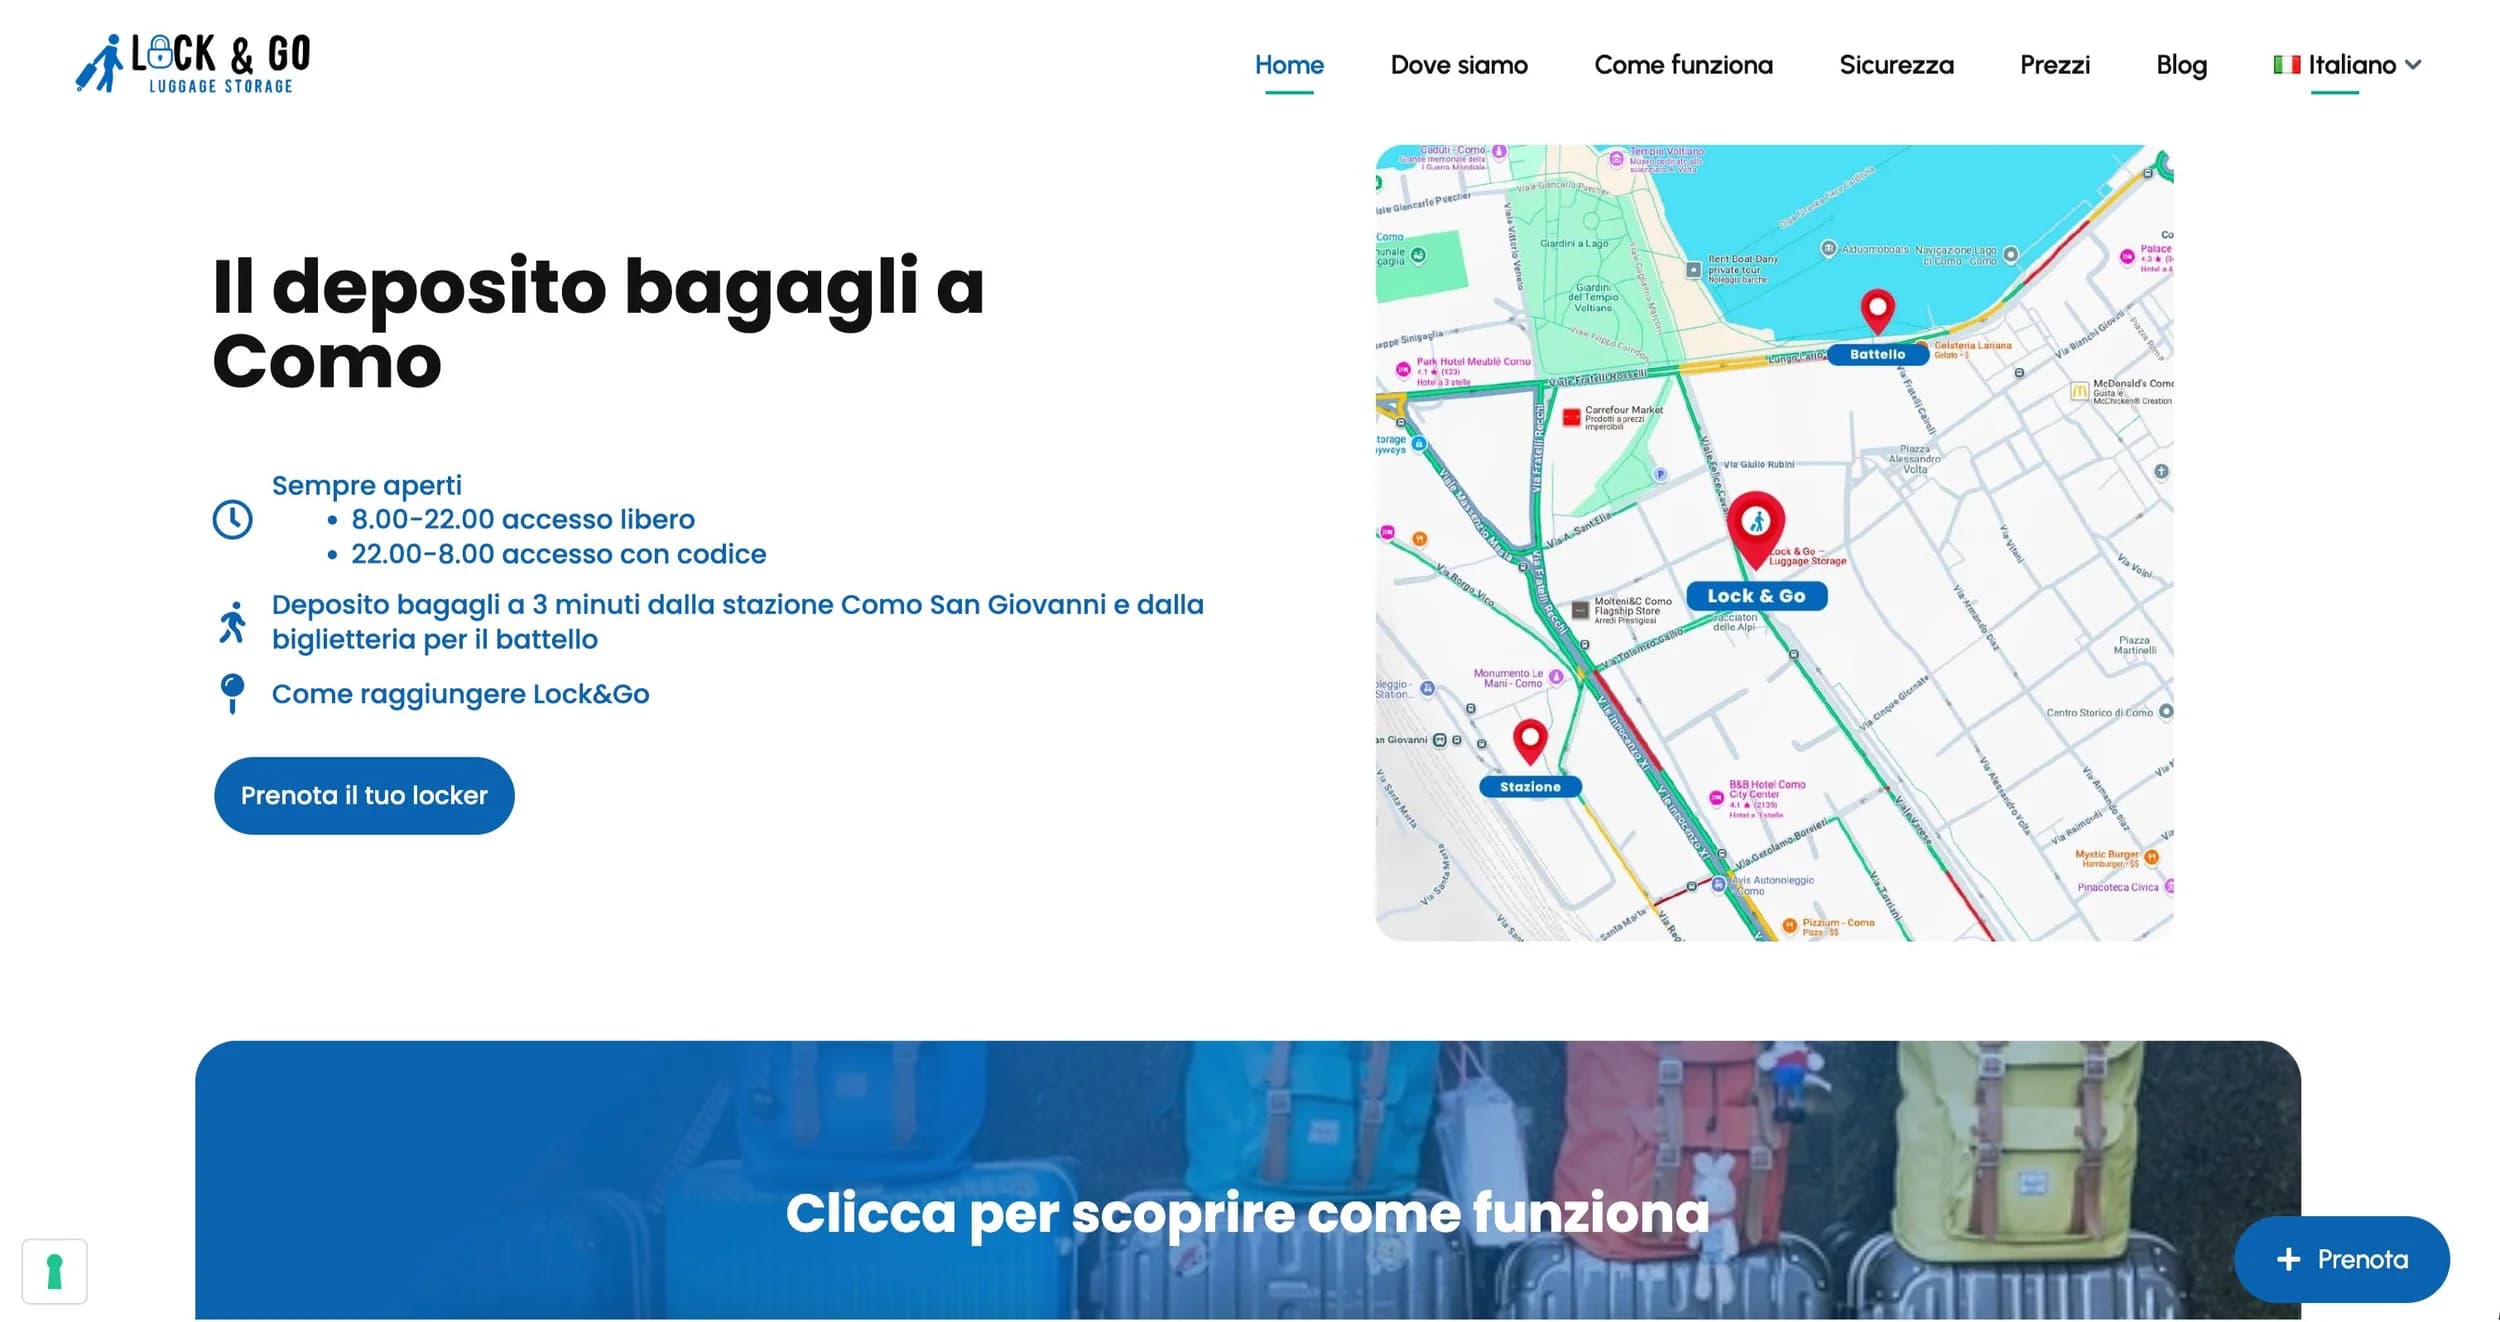
Task: Click the walking person icon
Action: (x=232, y=622)
